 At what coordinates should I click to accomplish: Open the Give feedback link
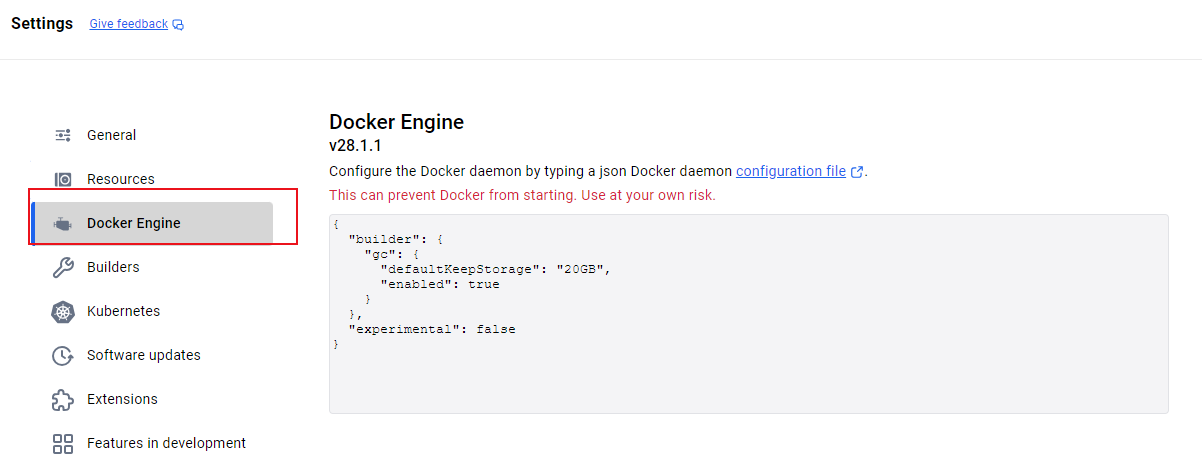tap(129, 24)
